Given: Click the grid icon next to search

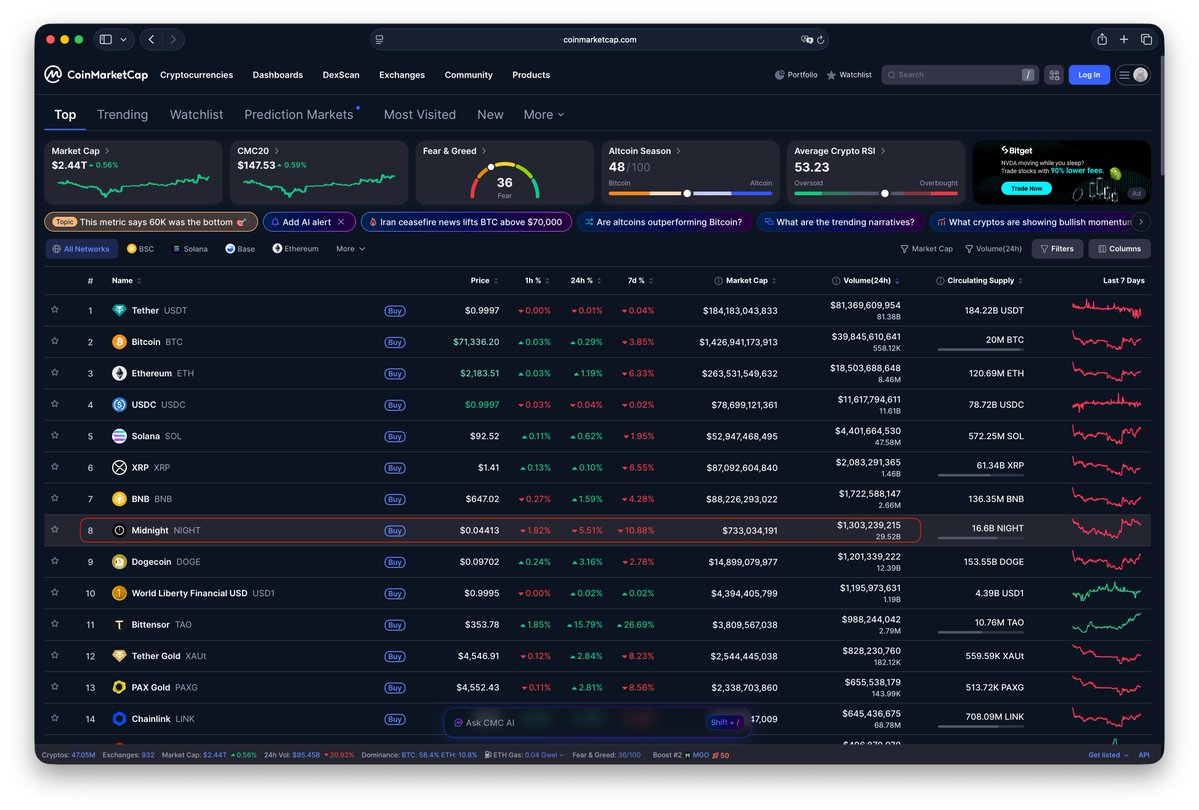Looking at the screenshot, I should click(1054, 75).
